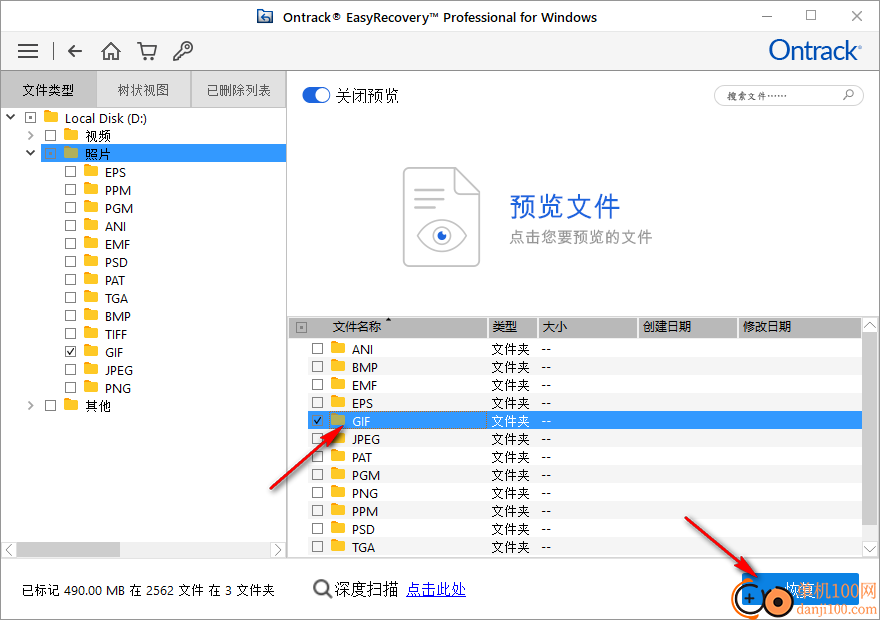Click the PAT folder icon in file list

338,456
